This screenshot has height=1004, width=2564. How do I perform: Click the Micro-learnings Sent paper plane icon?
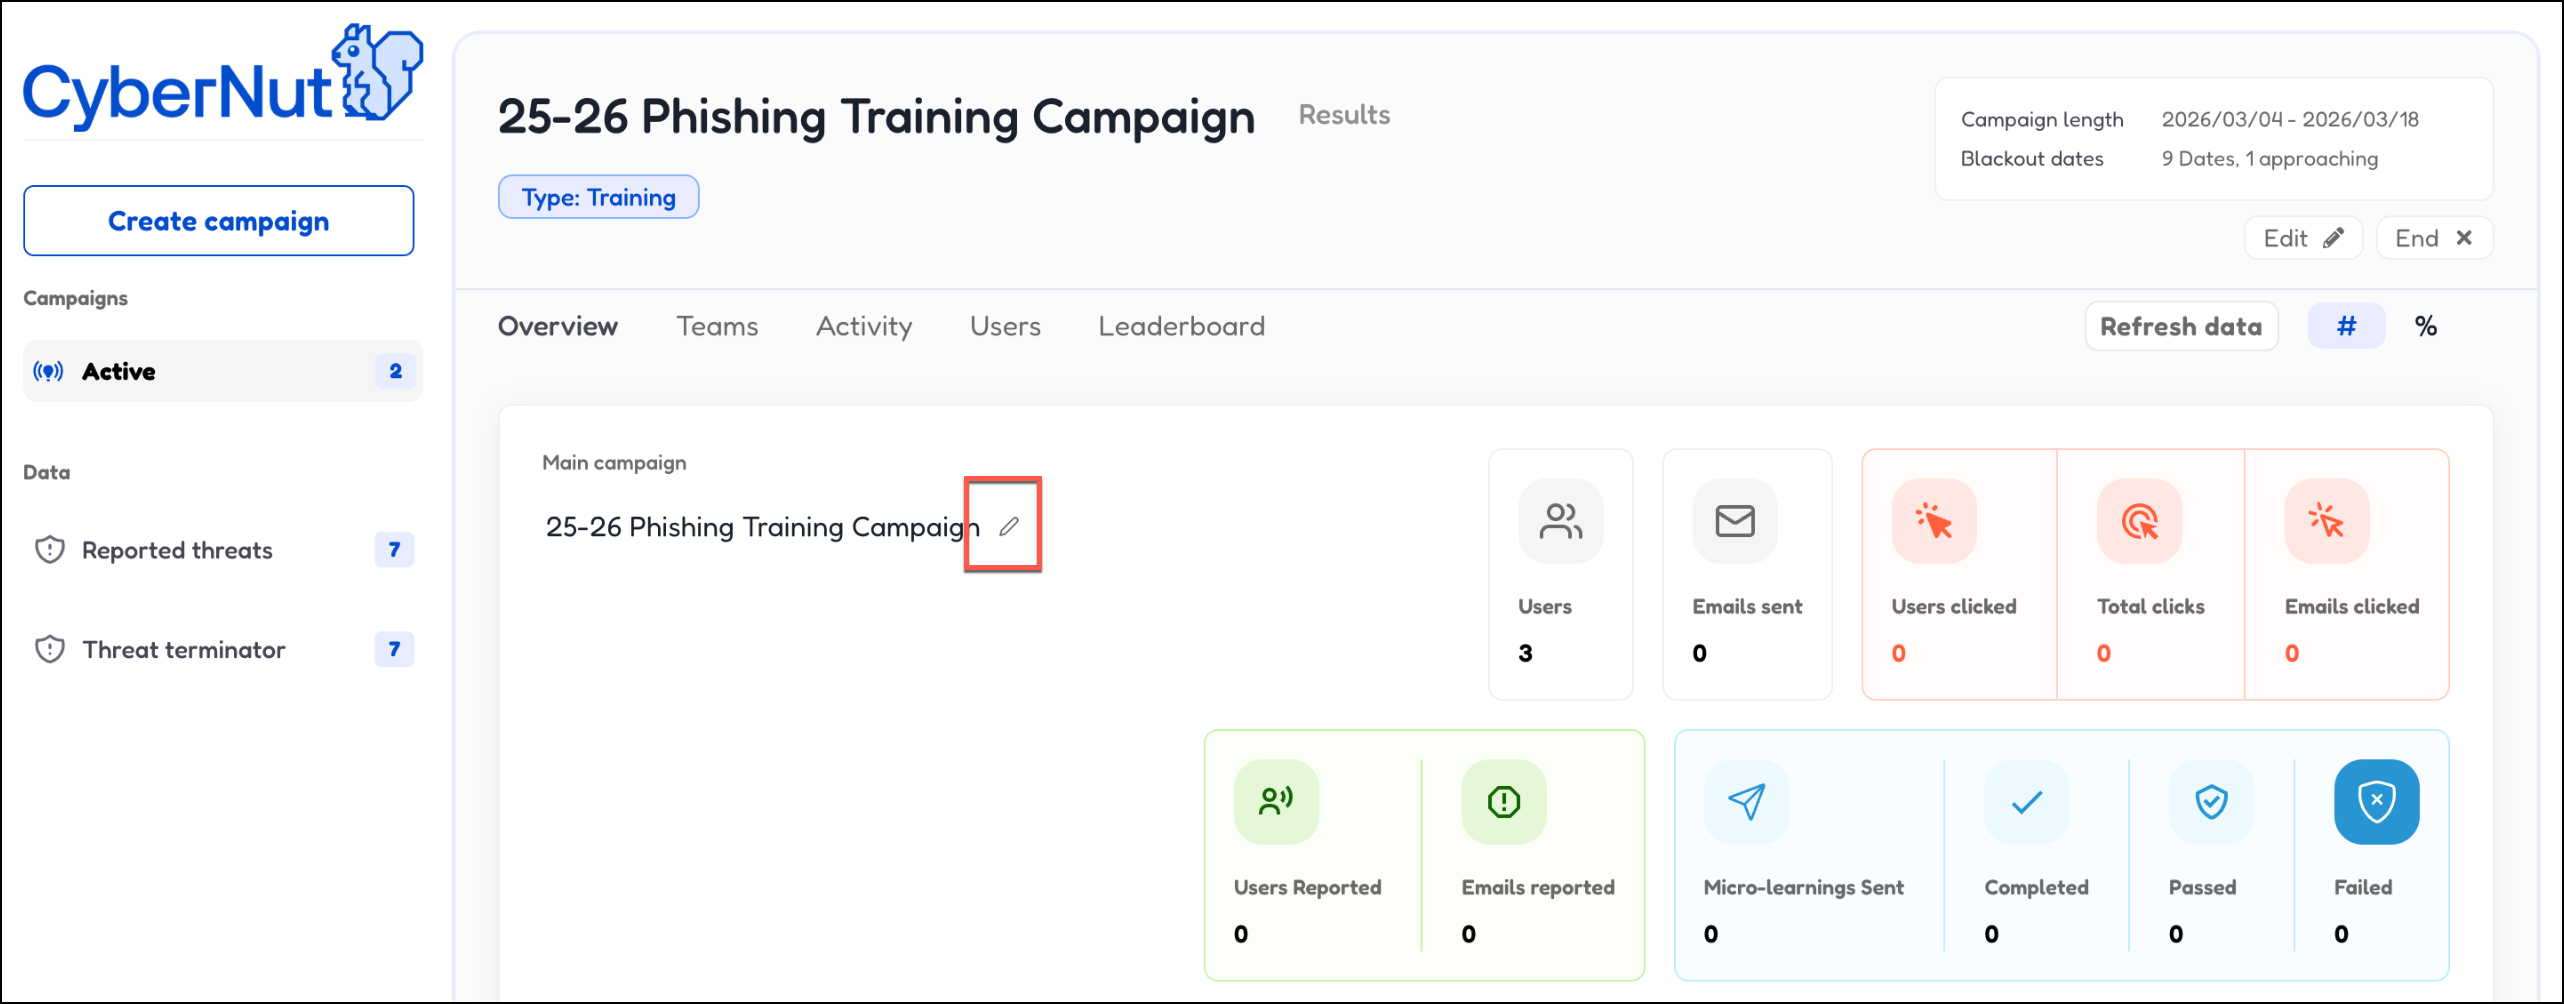pyautogui.click(x=1746, y=801)
